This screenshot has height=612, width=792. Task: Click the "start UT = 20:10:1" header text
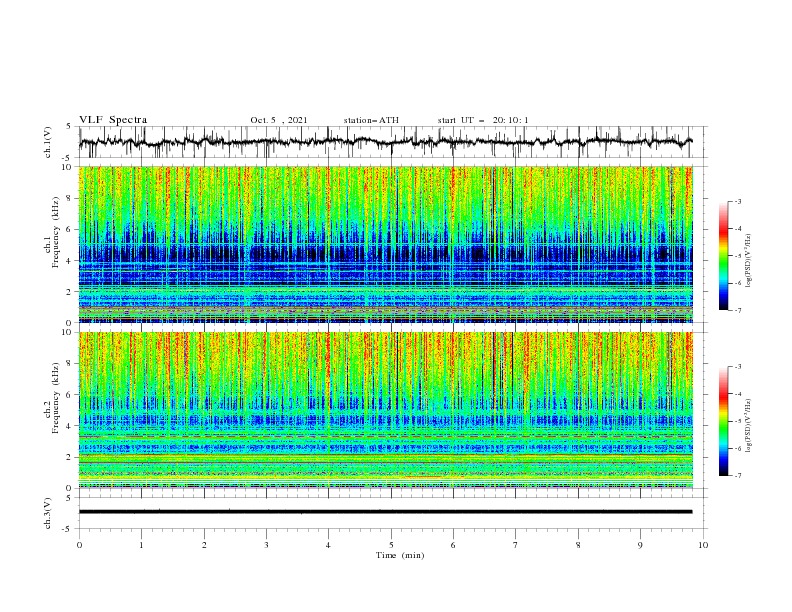tap(483, 120)
